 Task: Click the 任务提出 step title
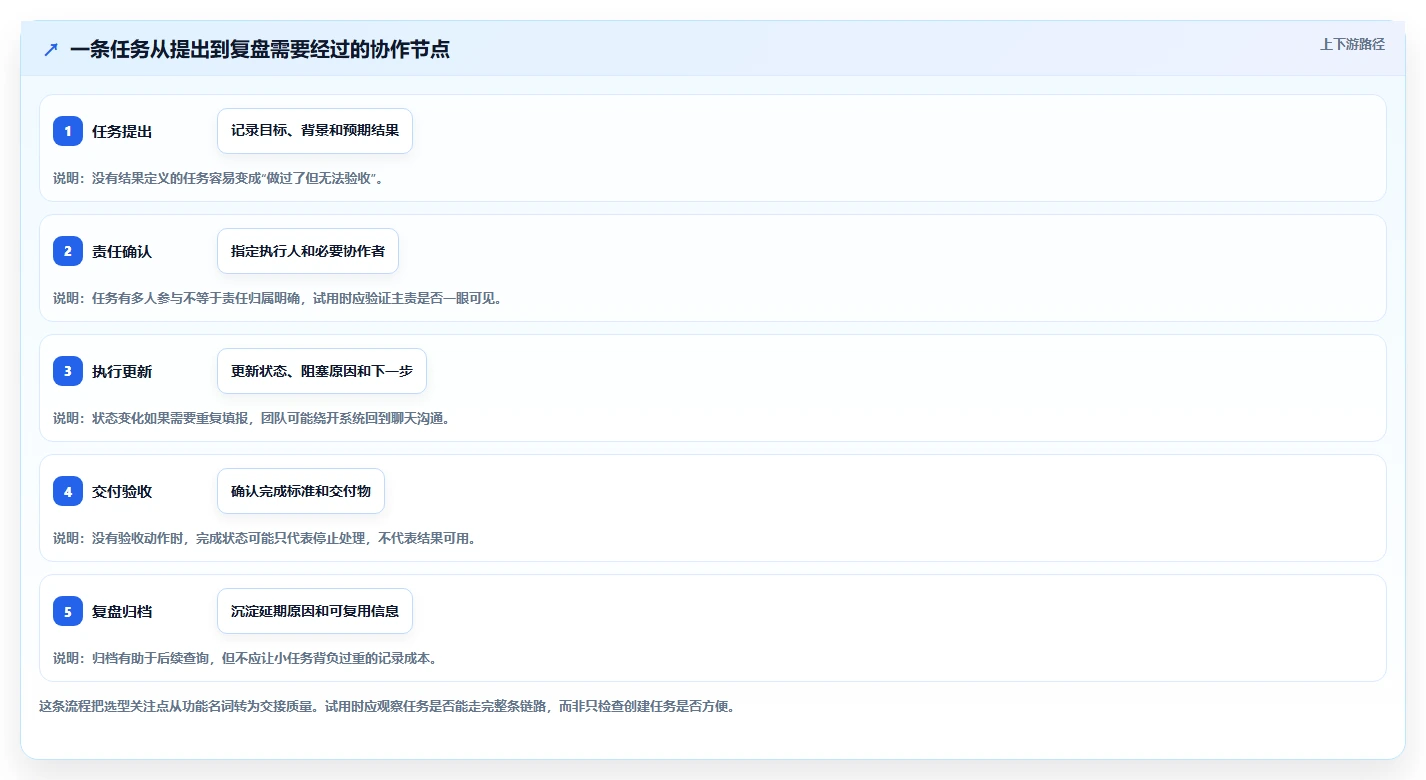[122, 131]
